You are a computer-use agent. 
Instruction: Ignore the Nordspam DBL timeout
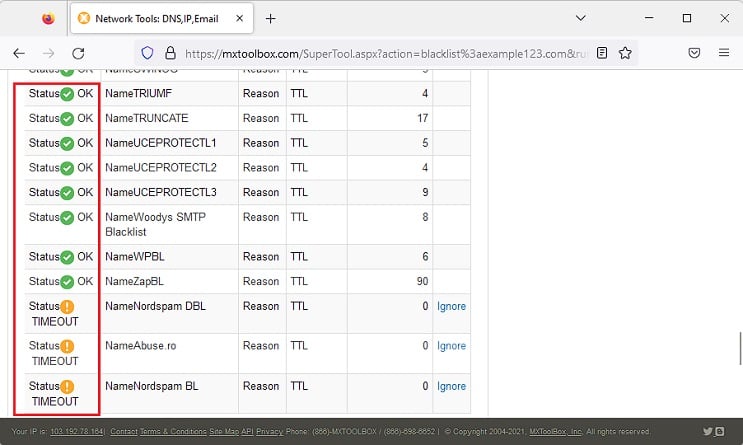451,306
